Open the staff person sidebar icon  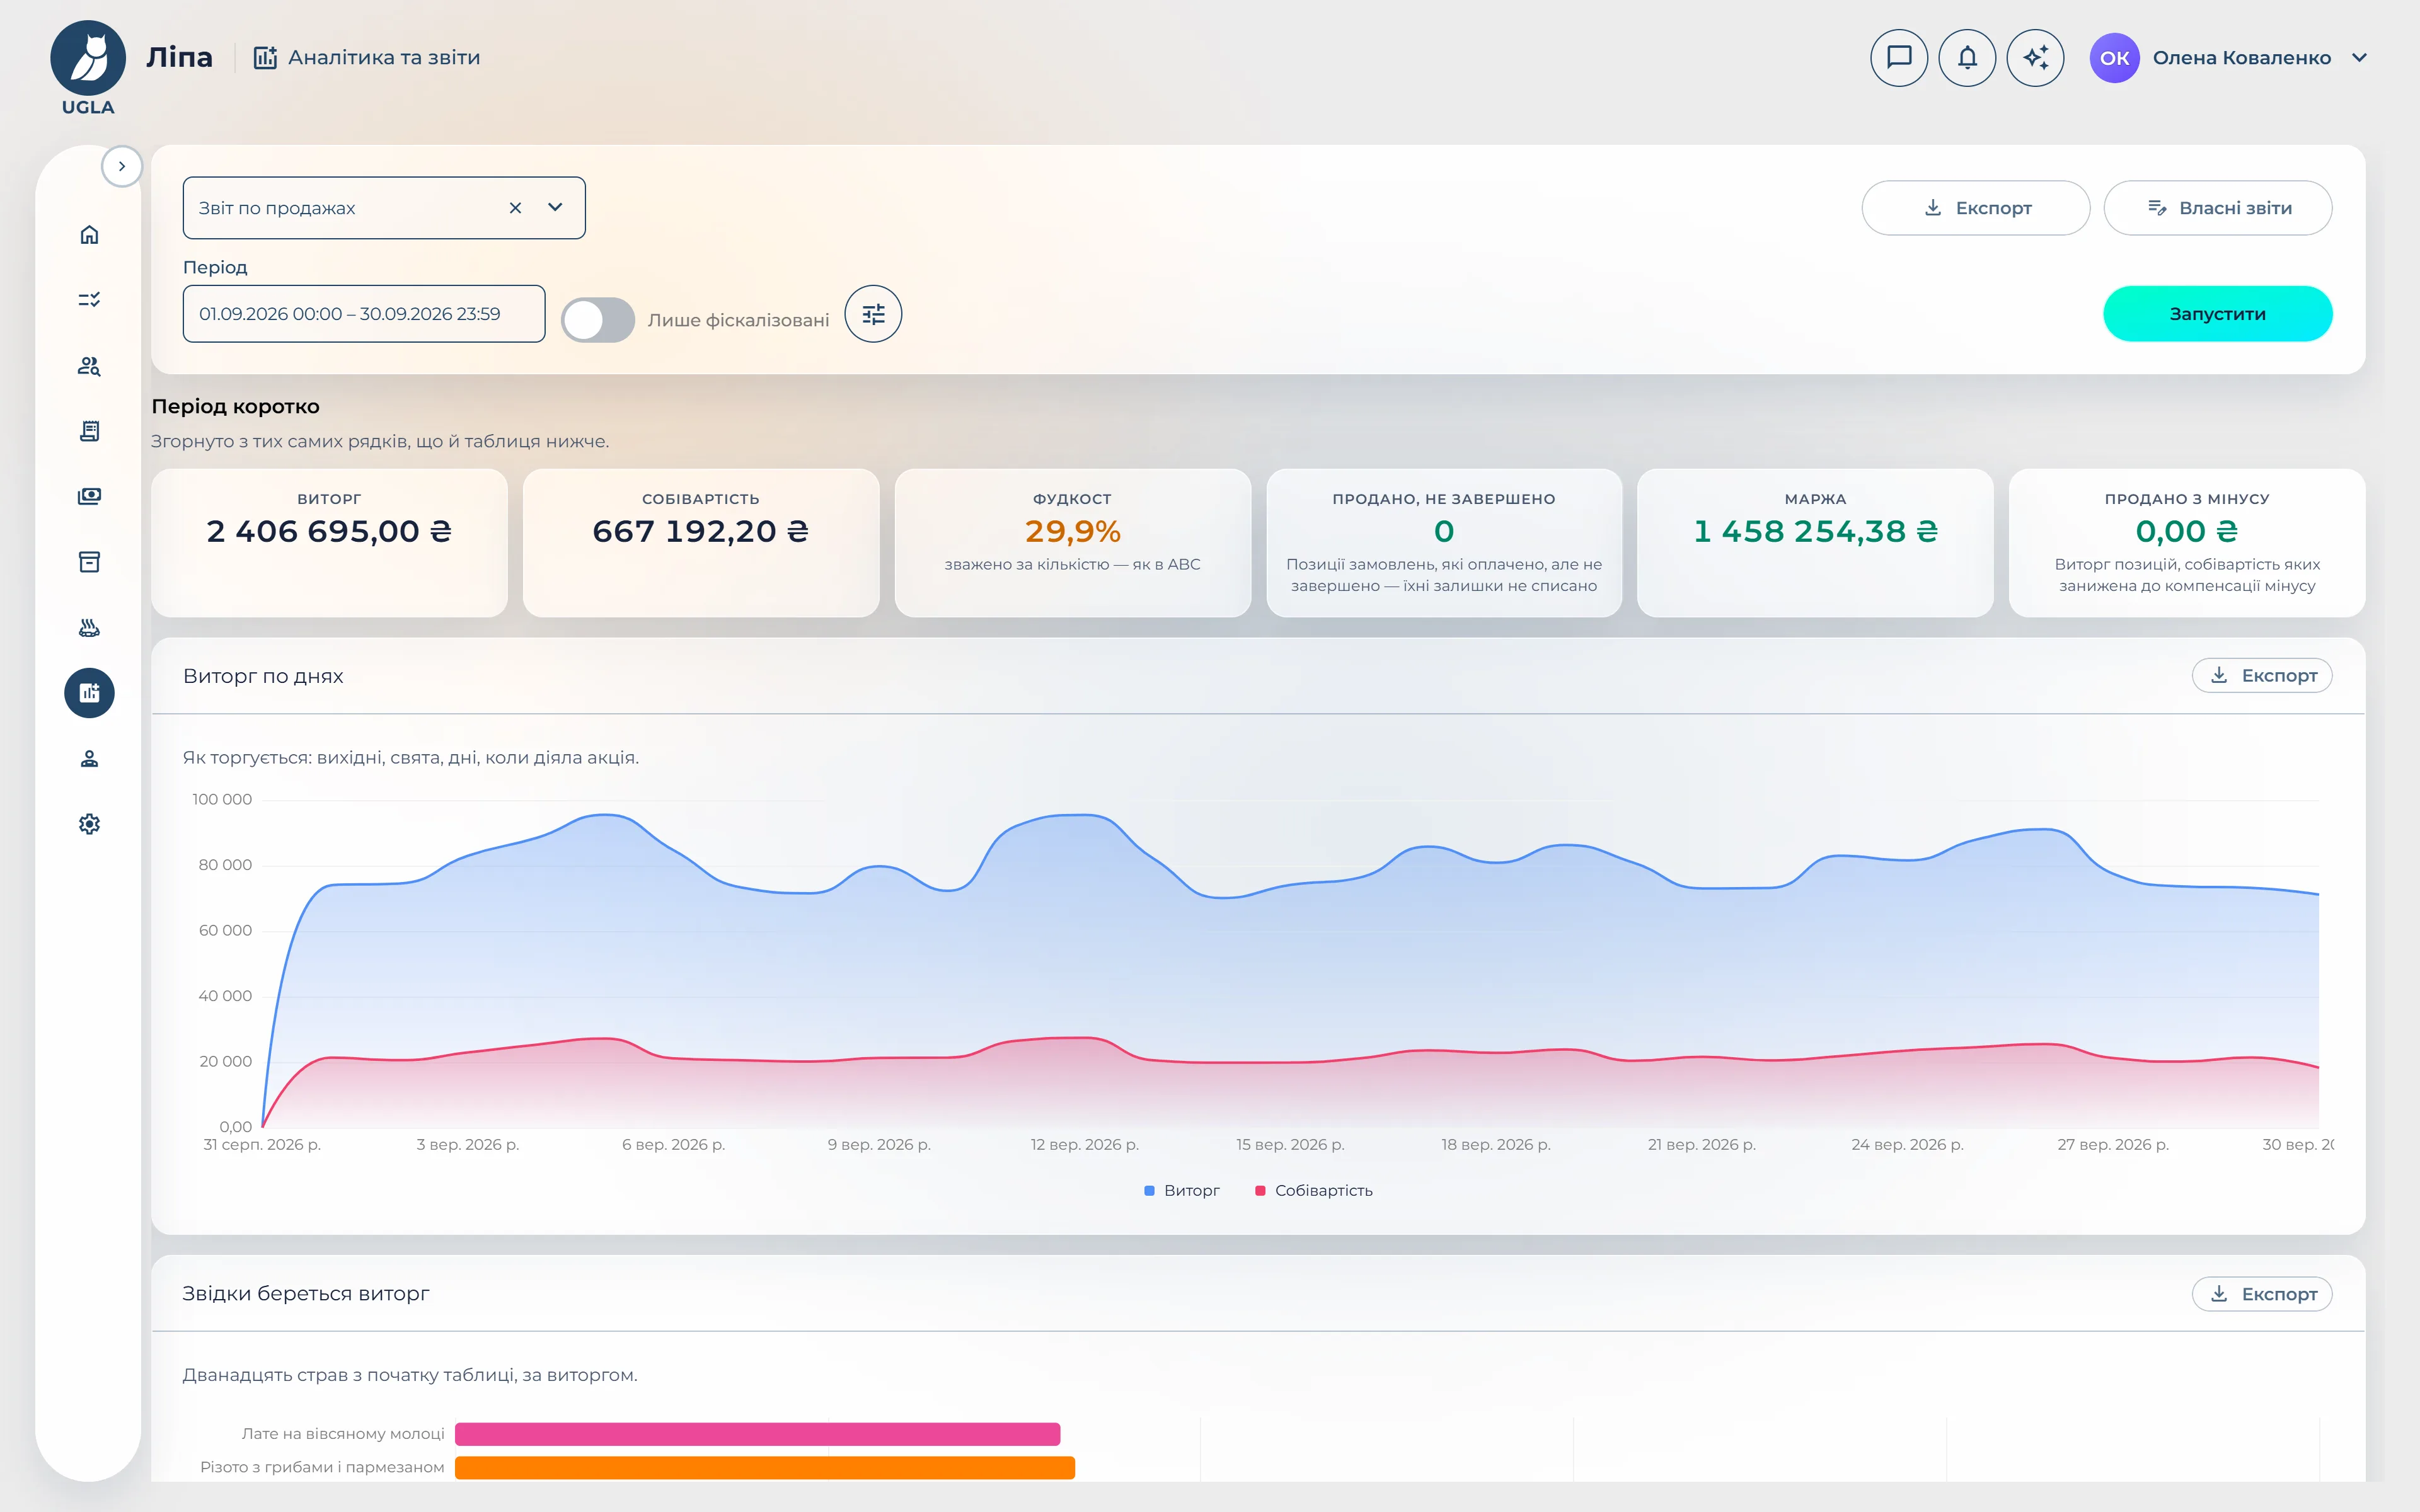click(x=89, y=759)
